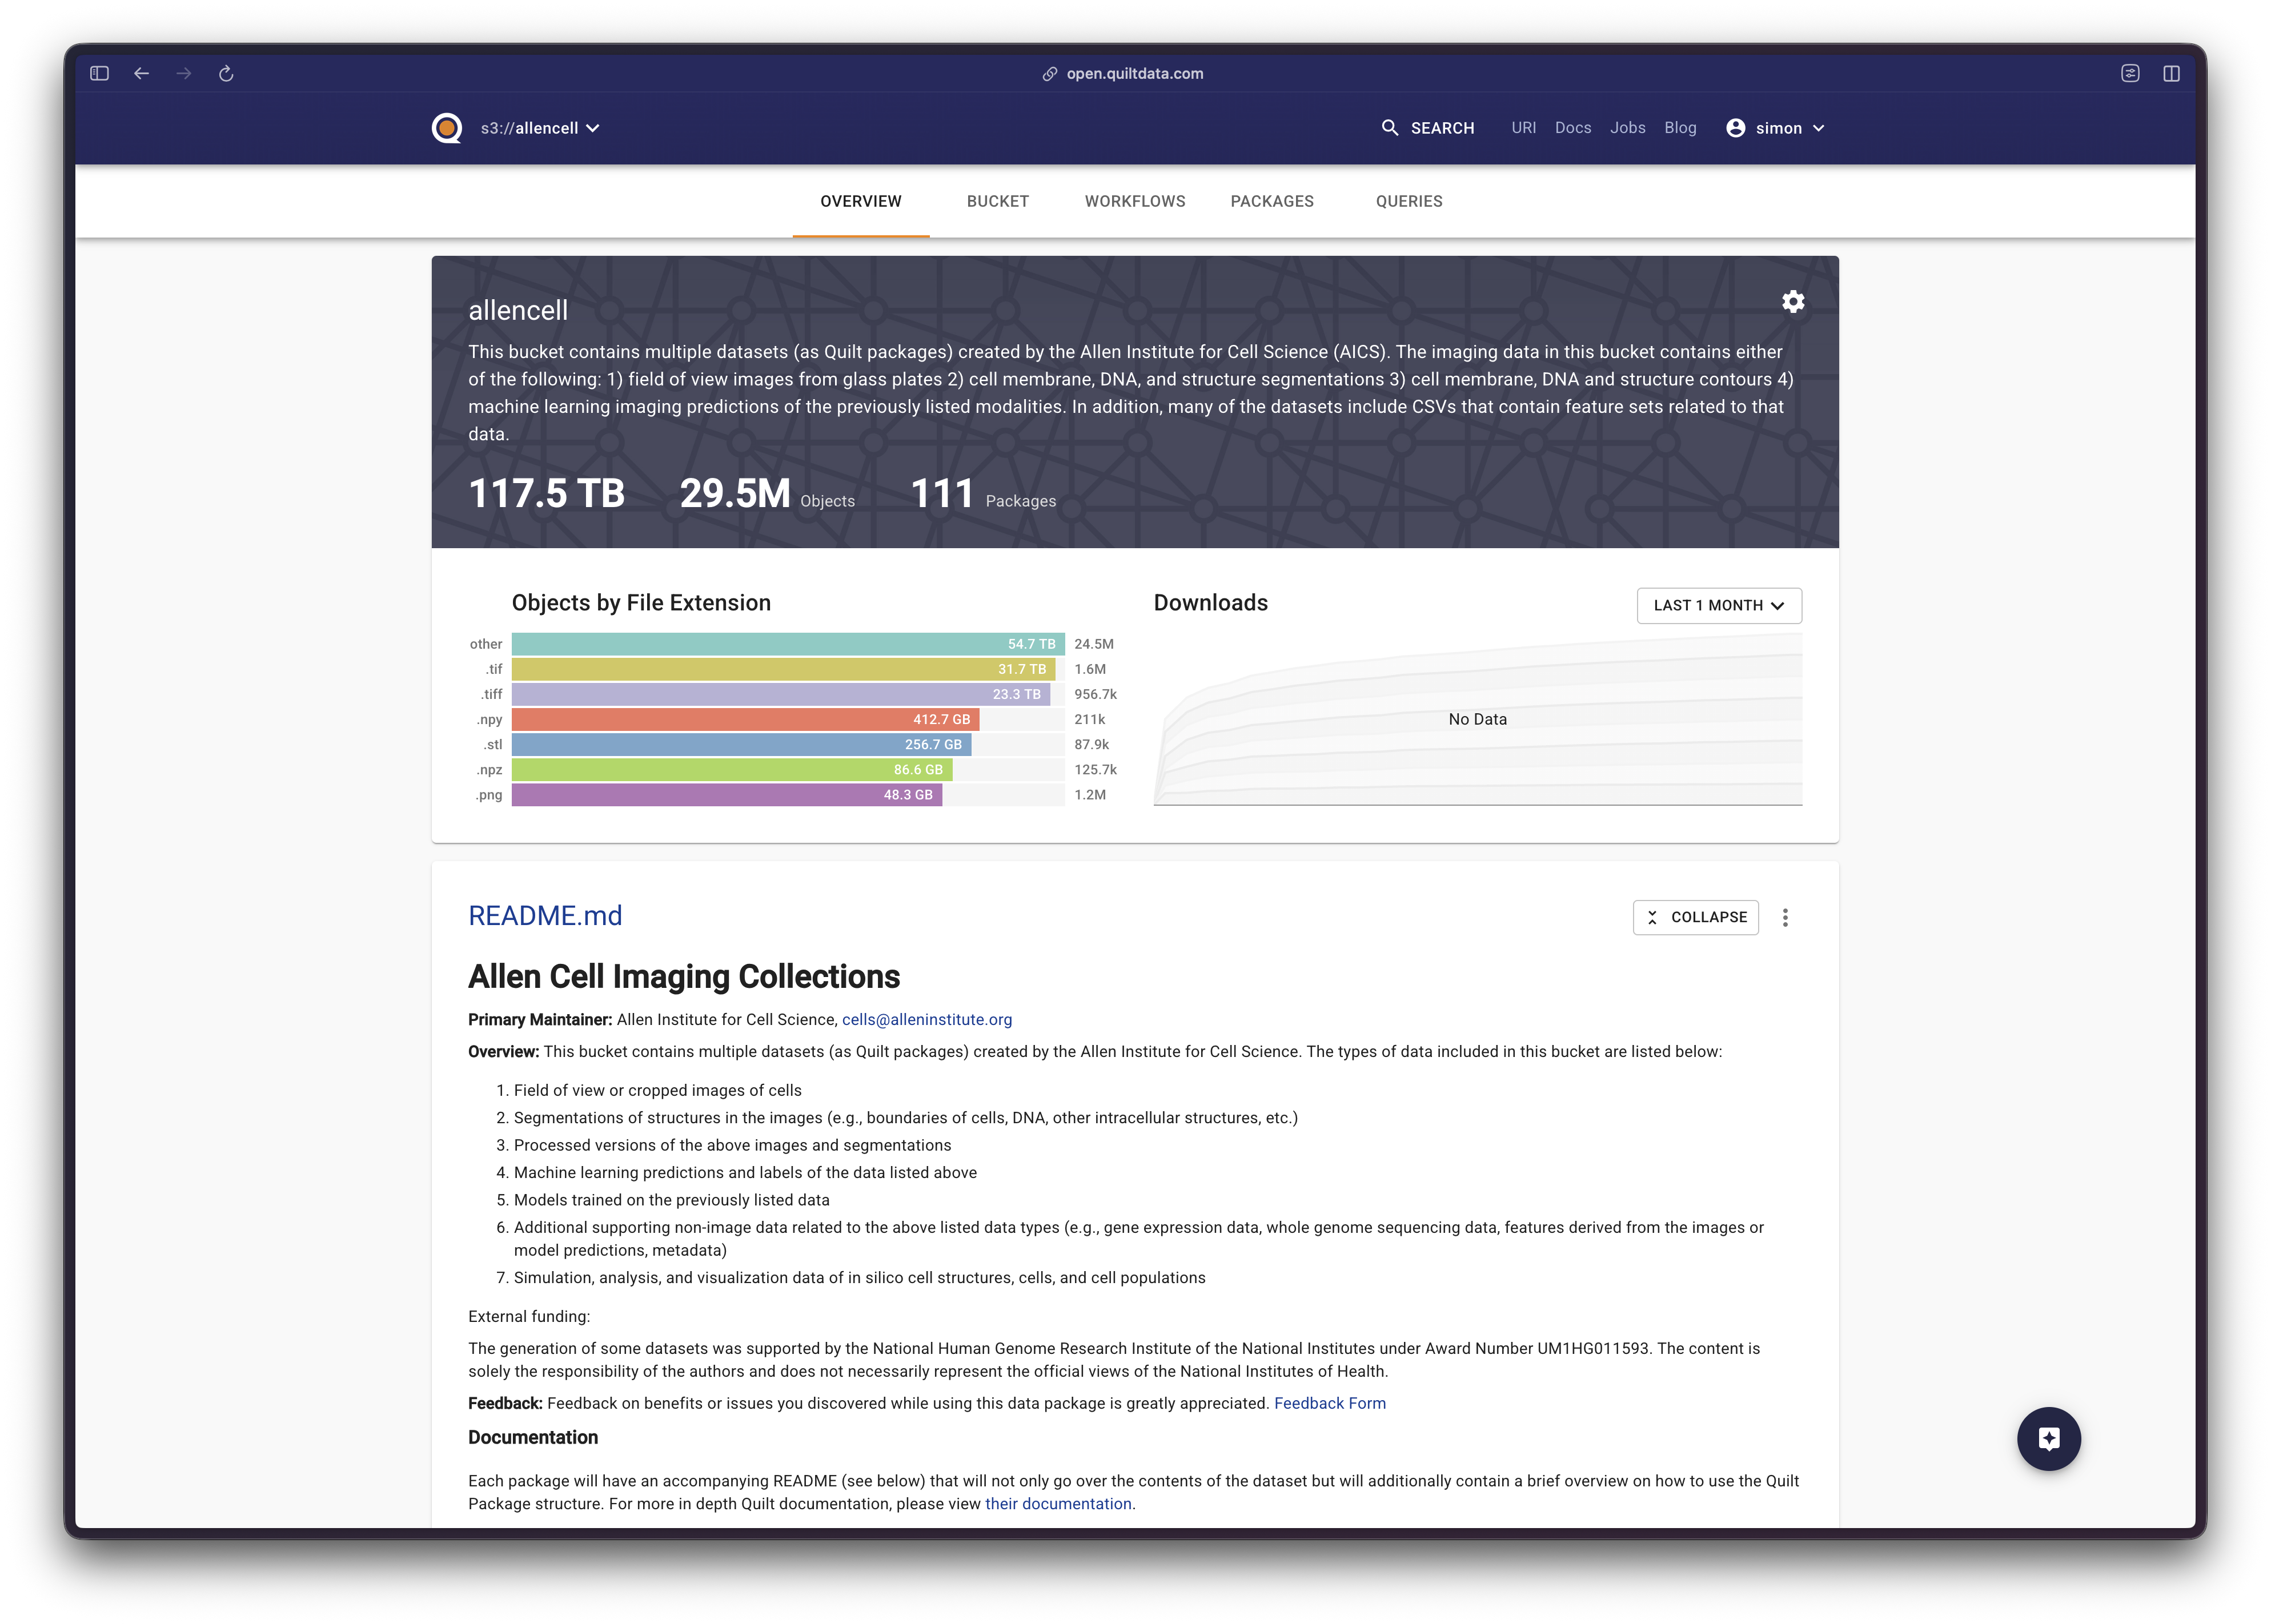Click the Downloads 'No Data' chart
Screen dimensions: 2271x1624
1477,719
